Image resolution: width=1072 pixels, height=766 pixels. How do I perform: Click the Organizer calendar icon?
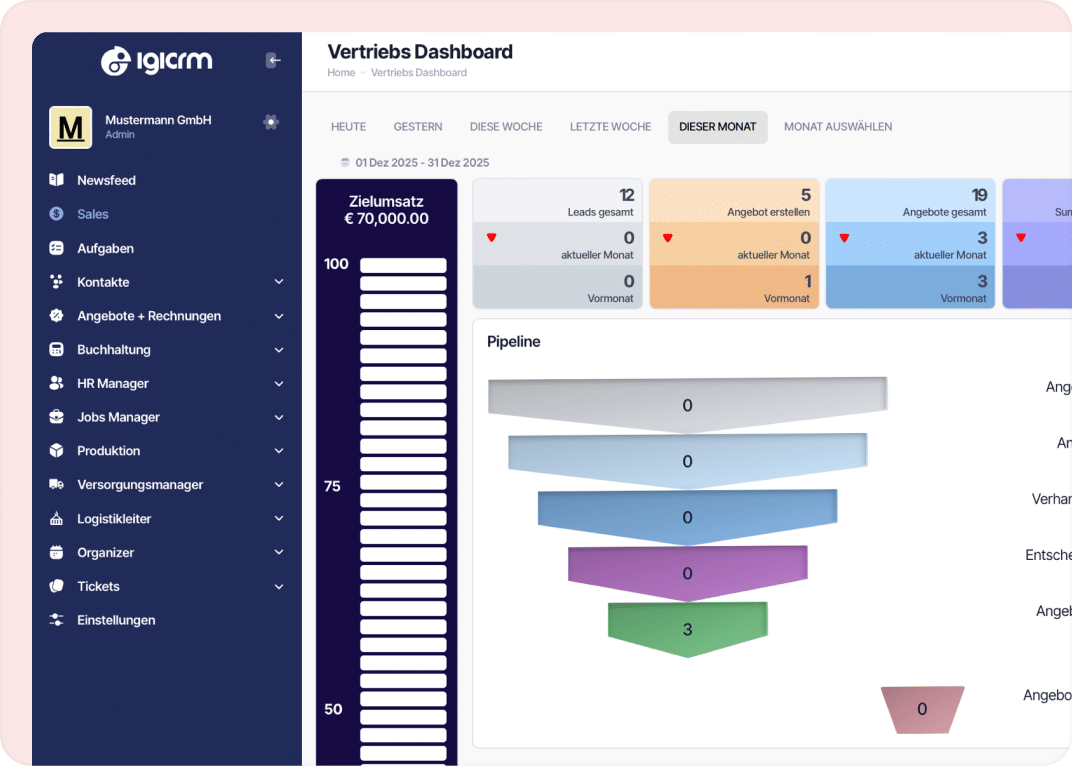coord(57,553)
